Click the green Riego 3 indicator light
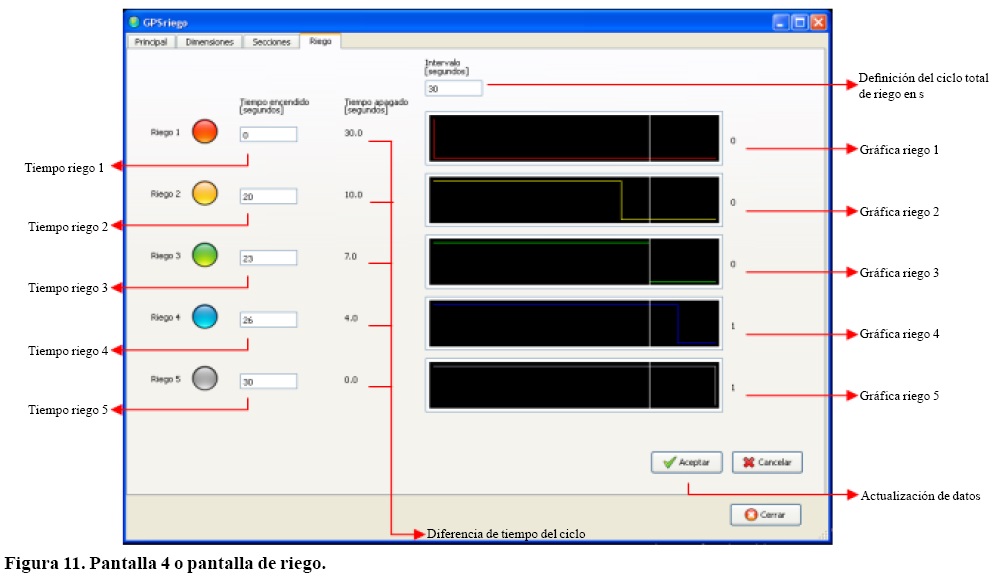 point(204,255)
